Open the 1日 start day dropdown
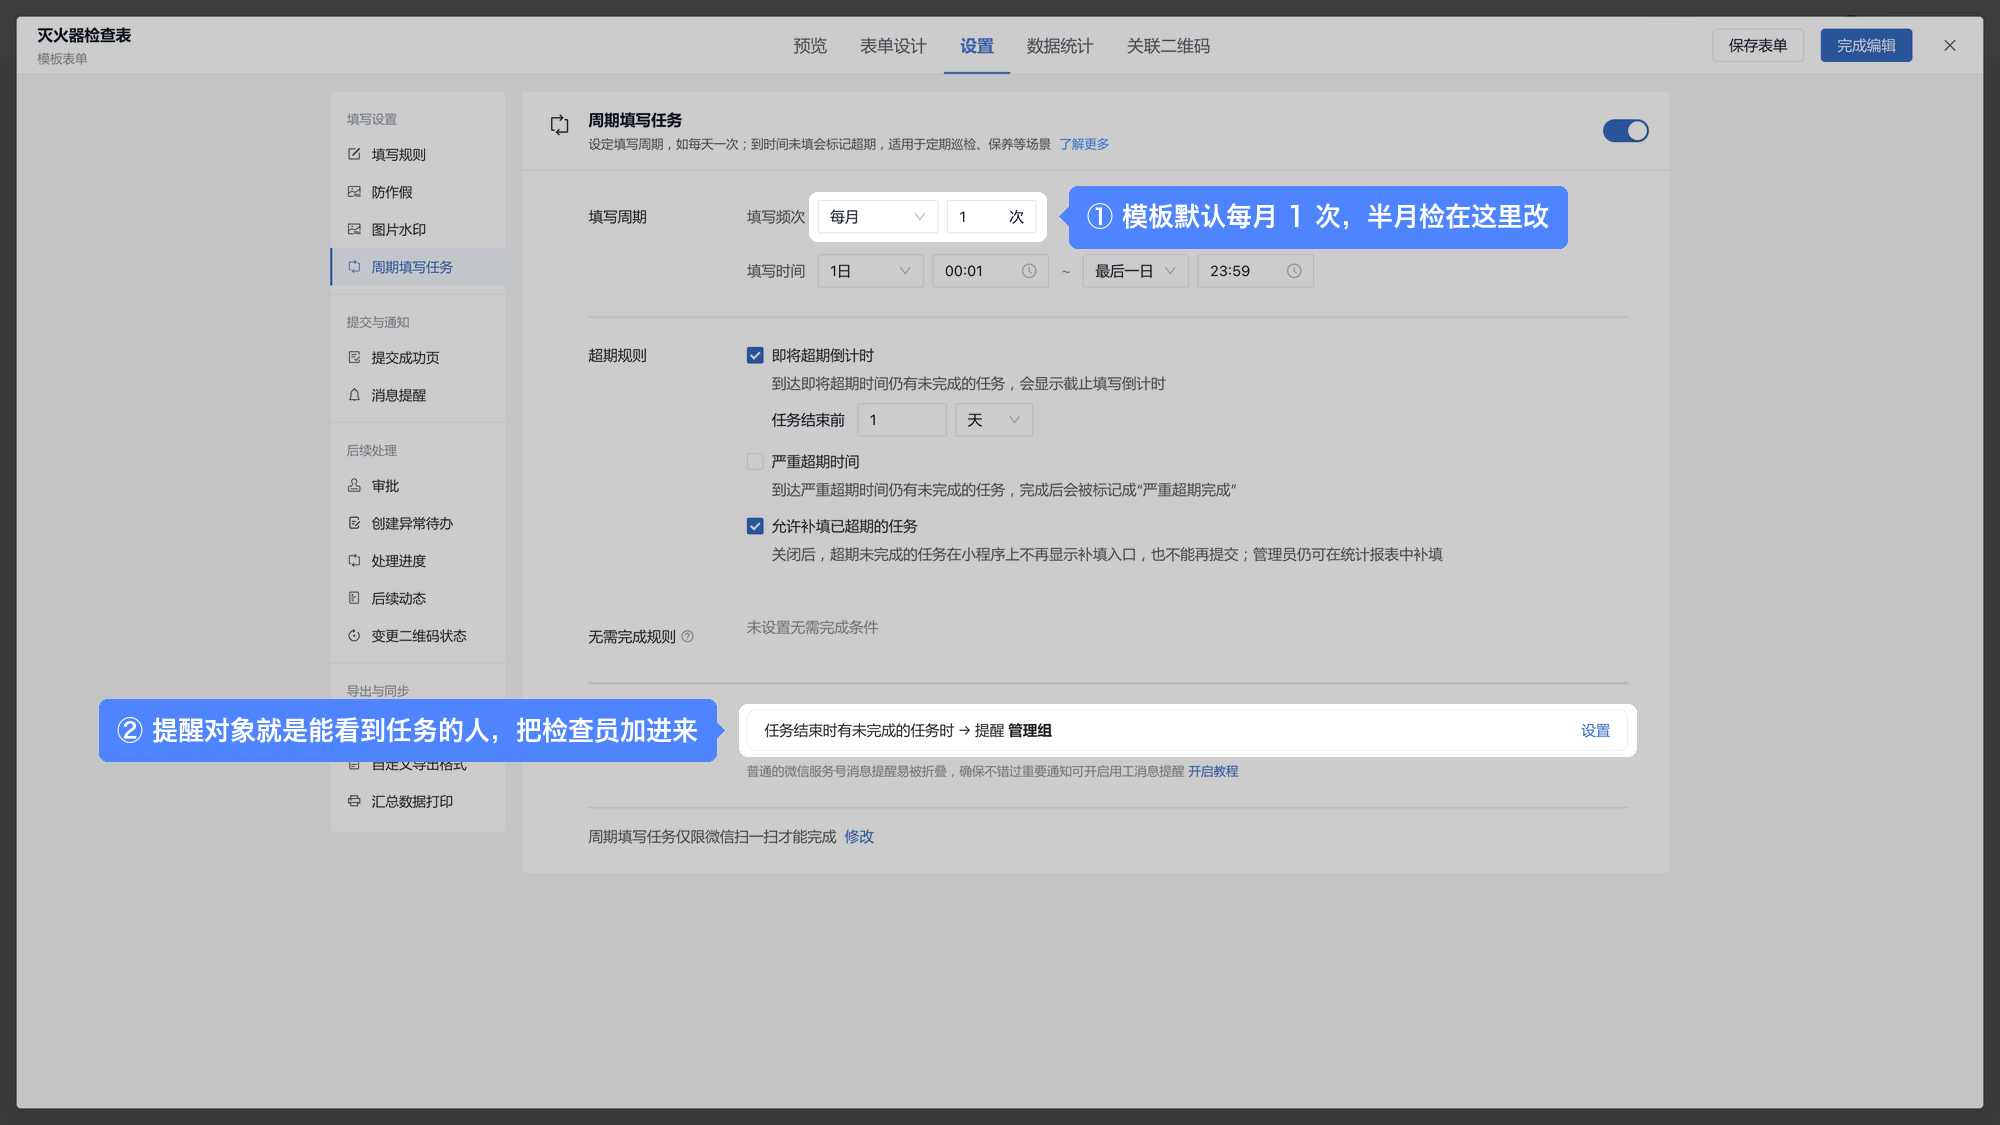The height and width of the screenshot is (1125, 2000). pos(870,271)
